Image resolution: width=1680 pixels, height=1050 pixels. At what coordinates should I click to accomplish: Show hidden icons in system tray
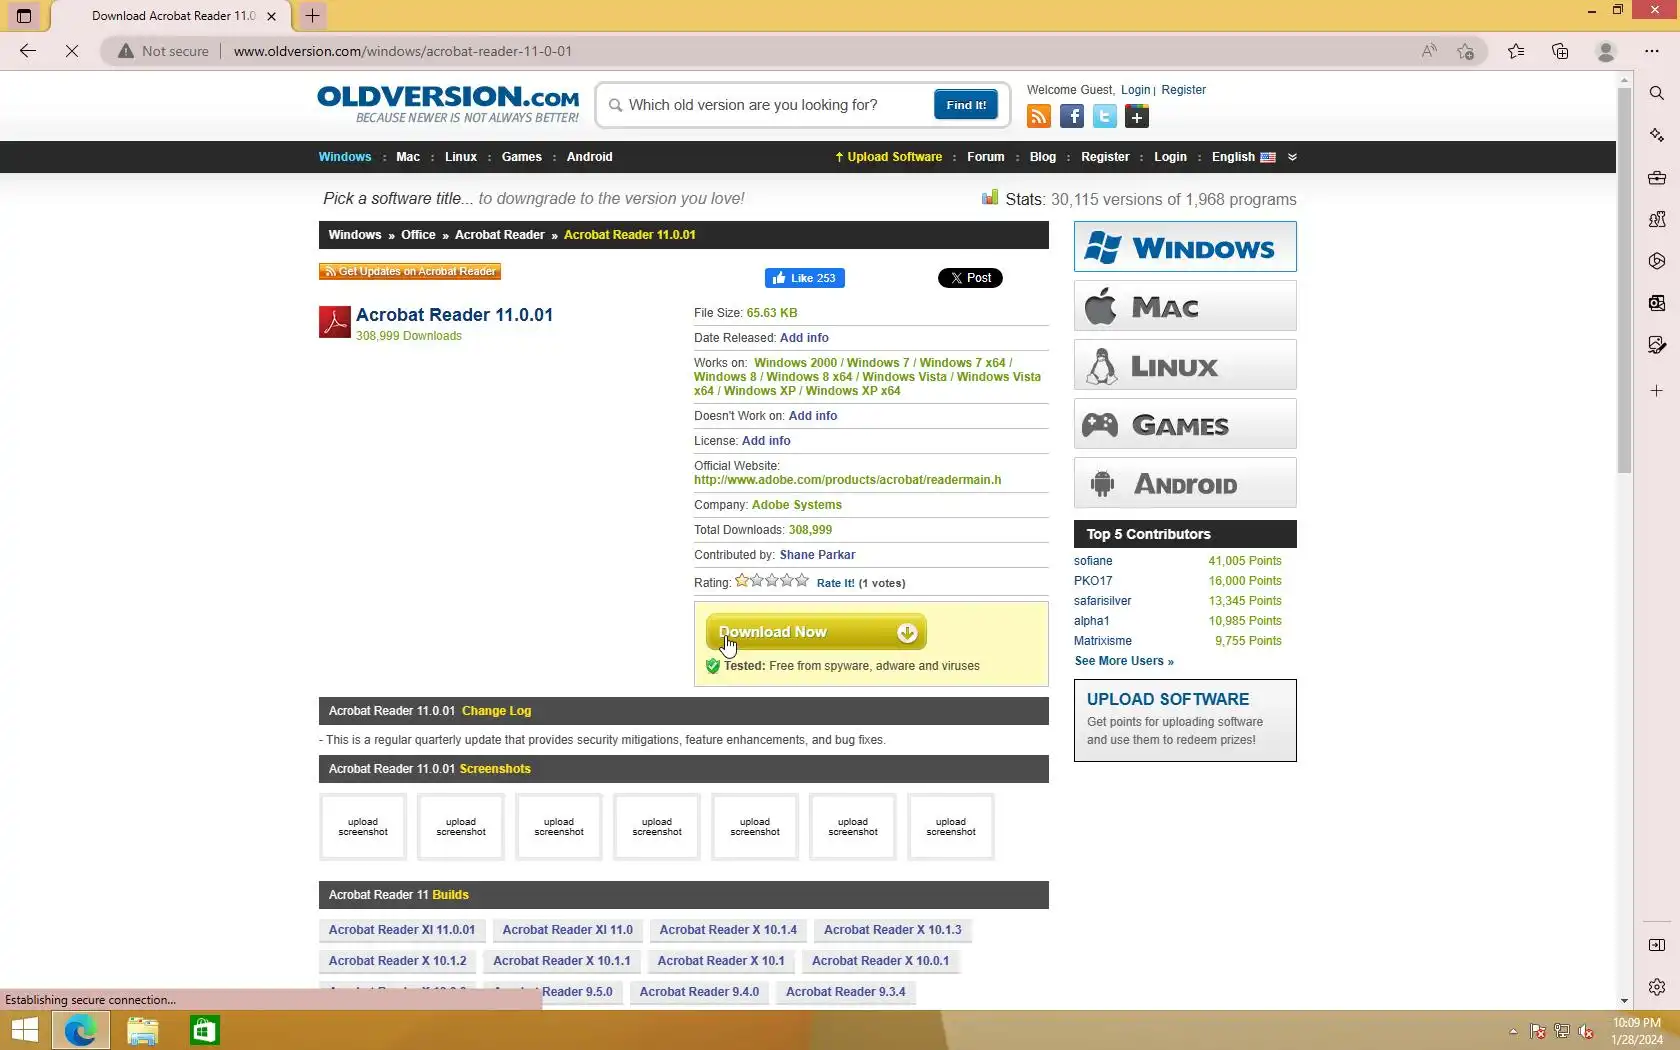click(1513, 1031)
